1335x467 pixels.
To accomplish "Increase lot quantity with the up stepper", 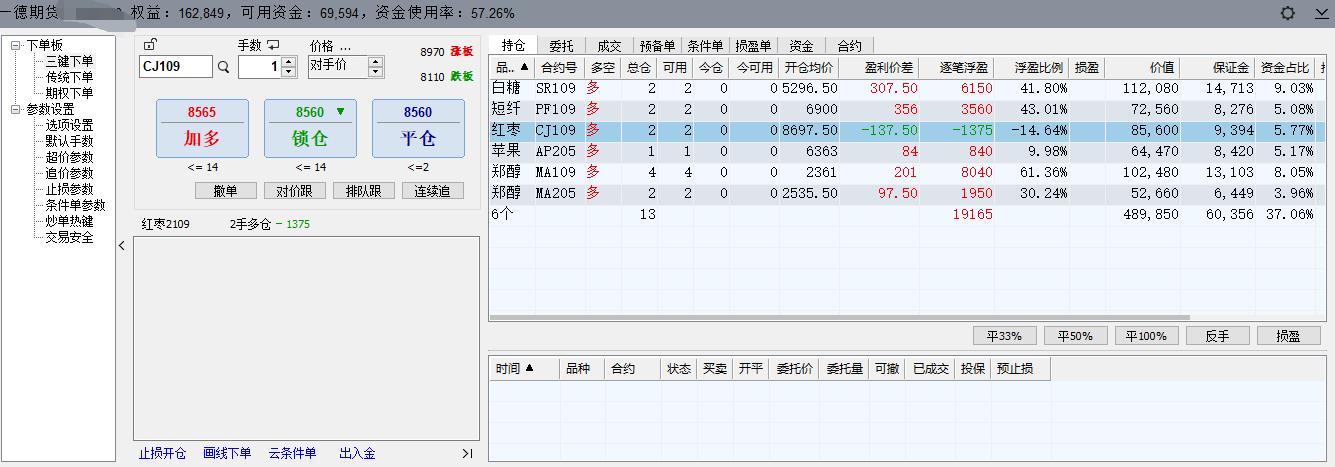I will point(289,62).
